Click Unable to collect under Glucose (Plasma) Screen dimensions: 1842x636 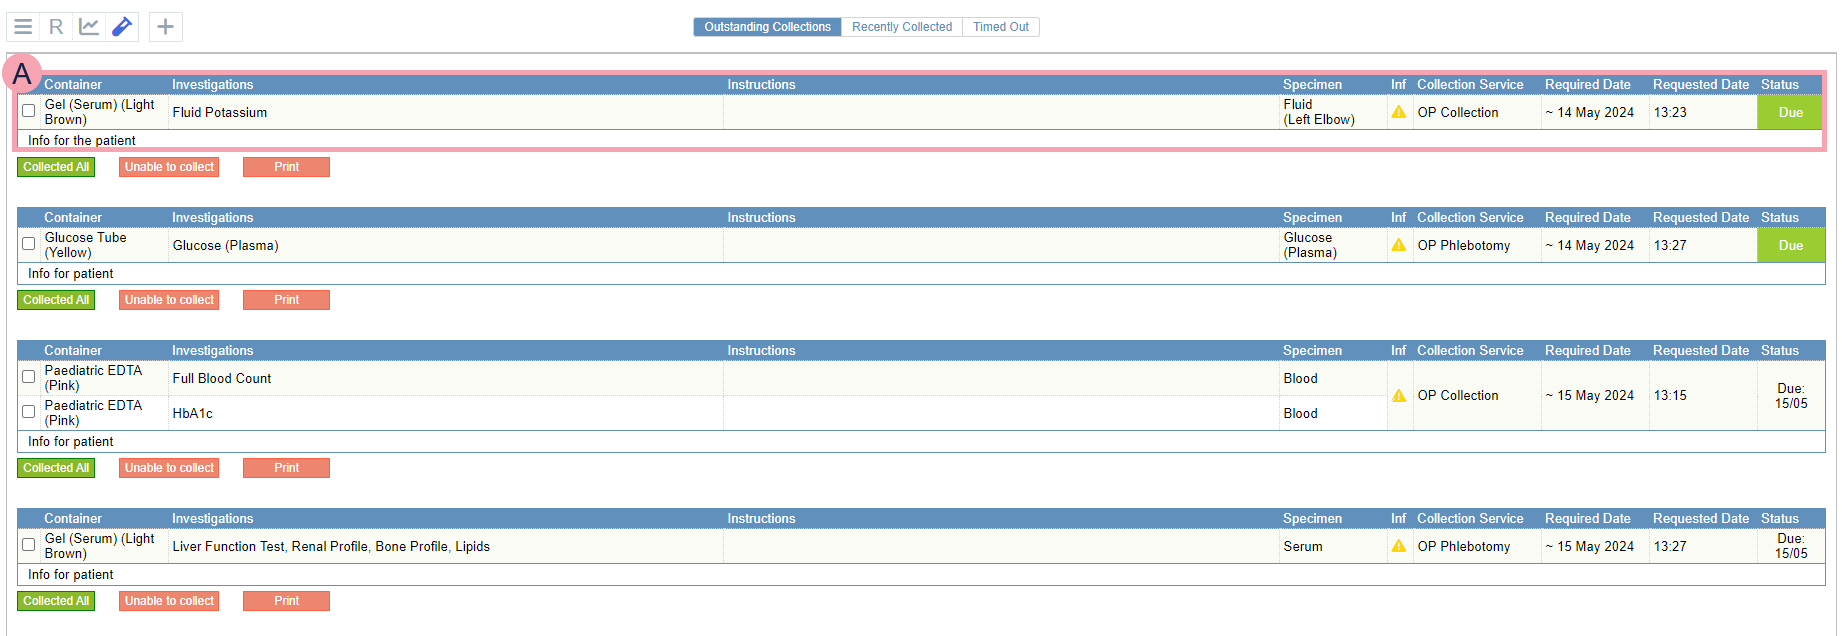169,300
